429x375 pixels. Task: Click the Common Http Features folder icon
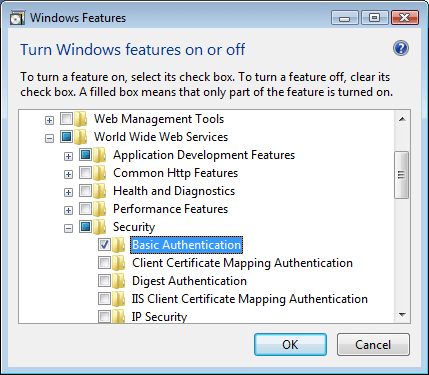click(x=100, y=173)
